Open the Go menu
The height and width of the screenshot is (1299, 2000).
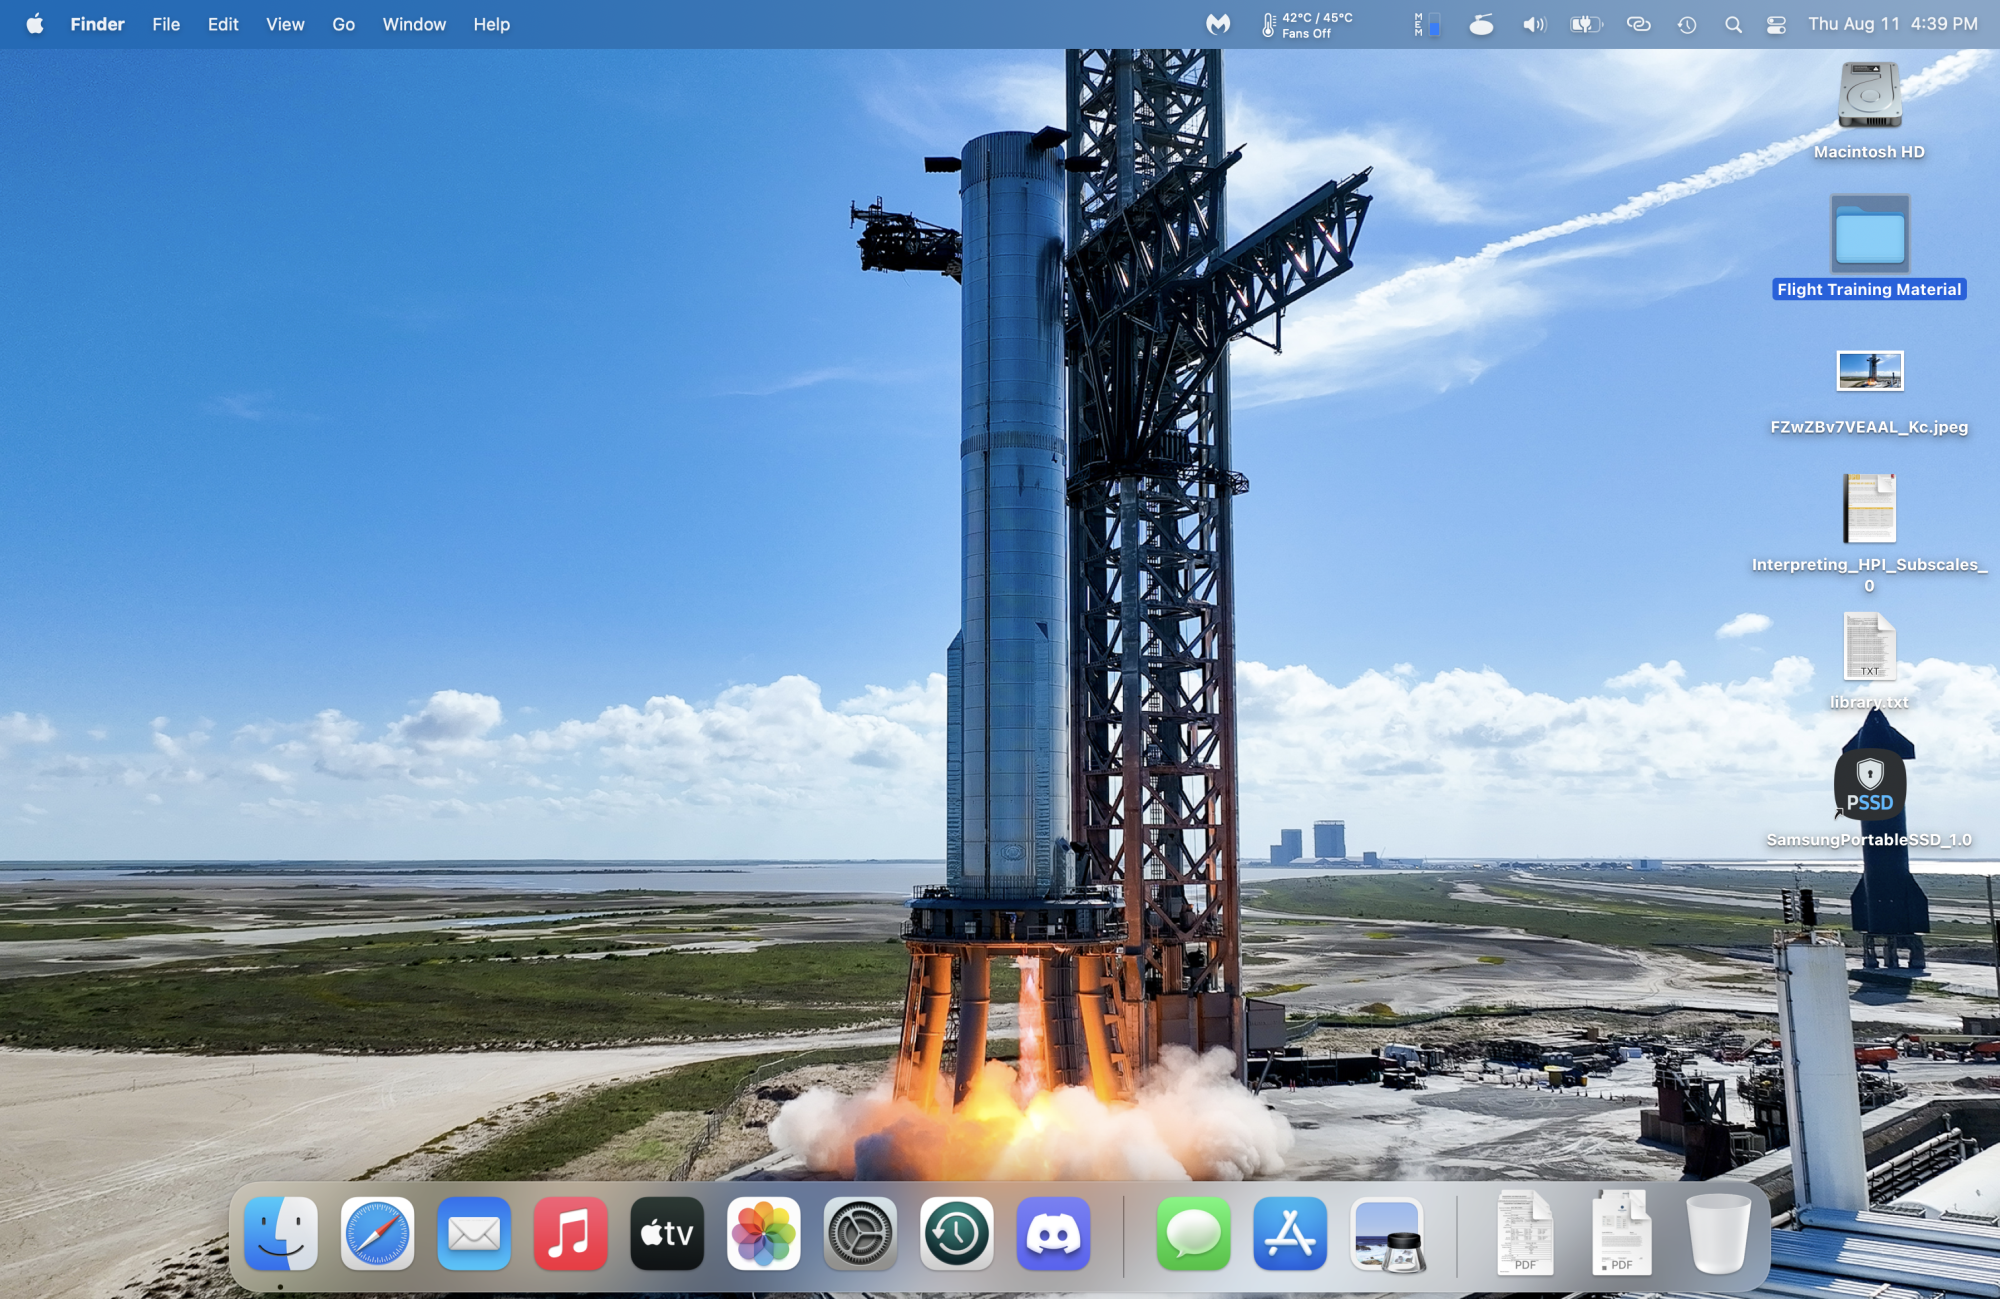tap(343, 25)
